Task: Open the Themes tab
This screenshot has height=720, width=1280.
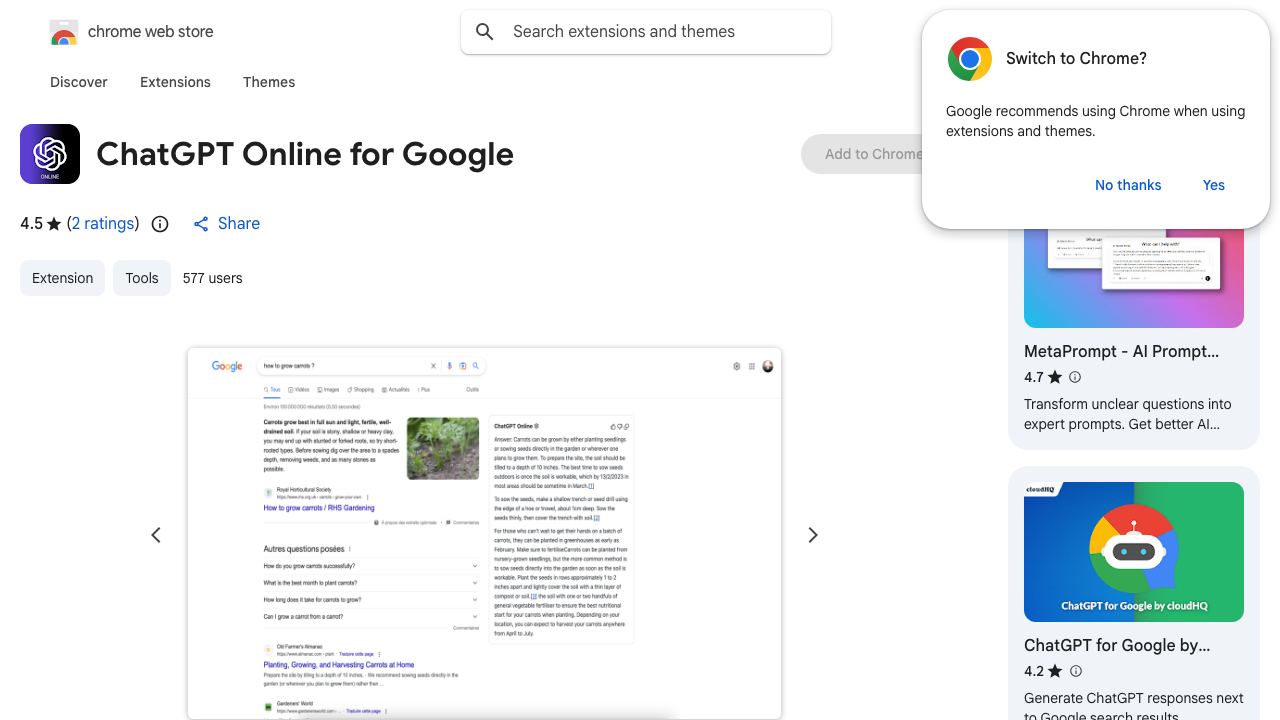Action: click(x=269, y=82)
